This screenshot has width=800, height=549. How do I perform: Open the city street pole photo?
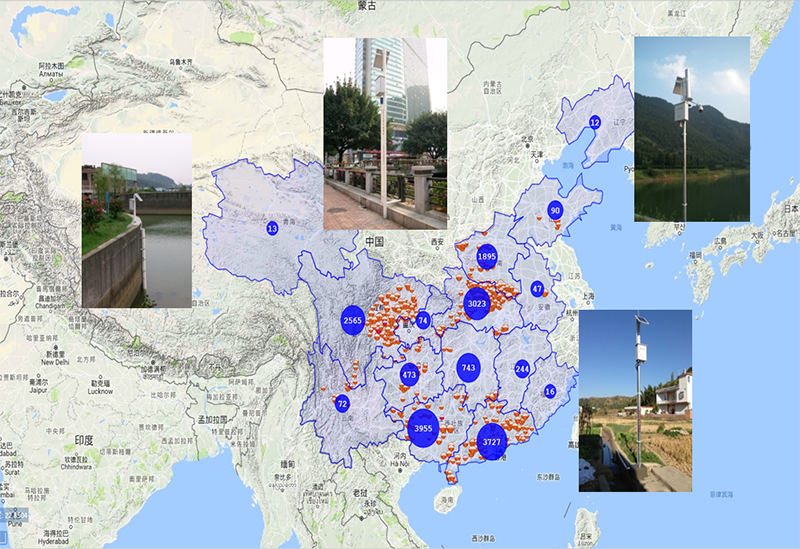[385, 133]
